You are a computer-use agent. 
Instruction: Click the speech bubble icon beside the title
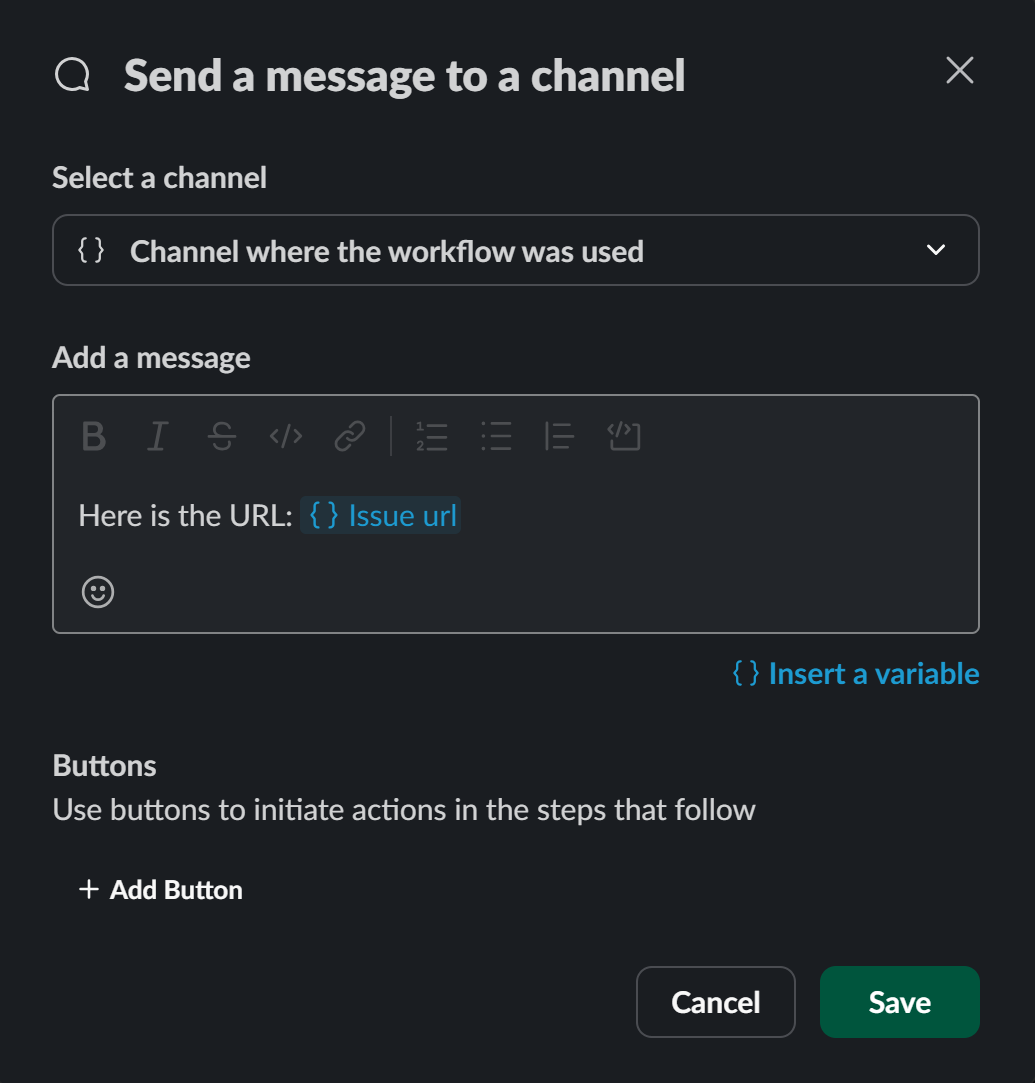pyautogui.click(x=70, y=73)
